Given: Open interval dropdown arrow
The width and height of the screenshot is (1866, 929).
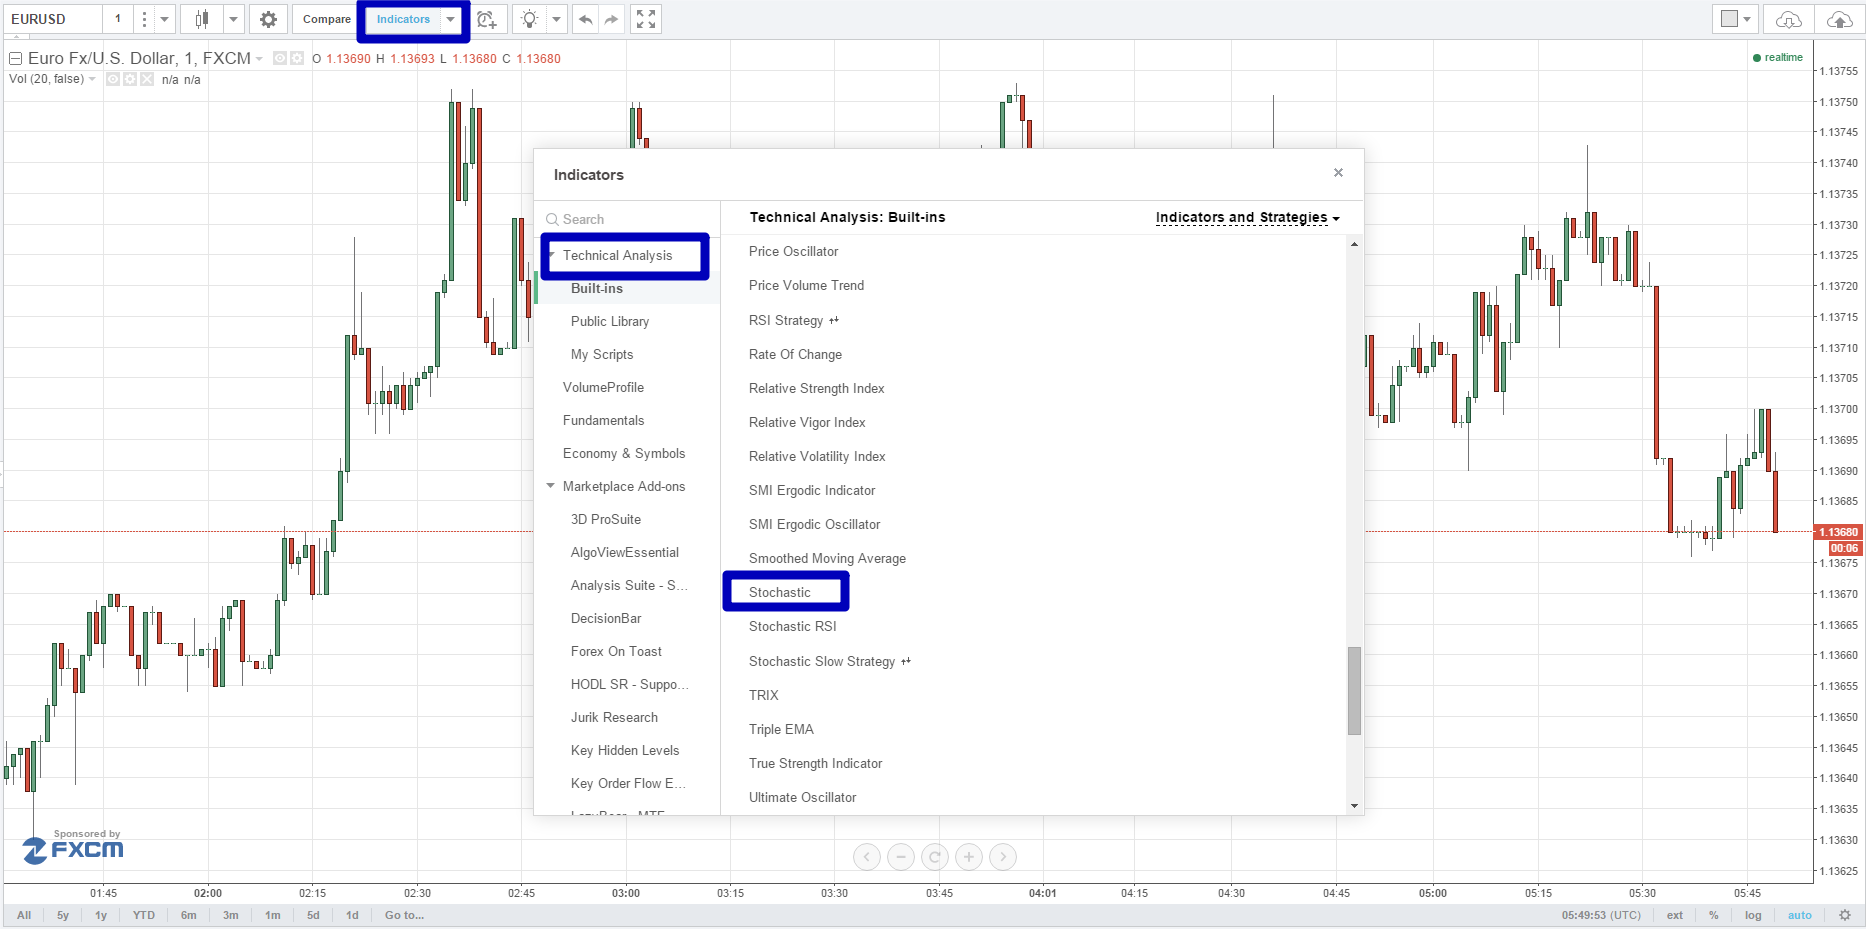Looking at the screenshot, I should (x=165, y=19).
